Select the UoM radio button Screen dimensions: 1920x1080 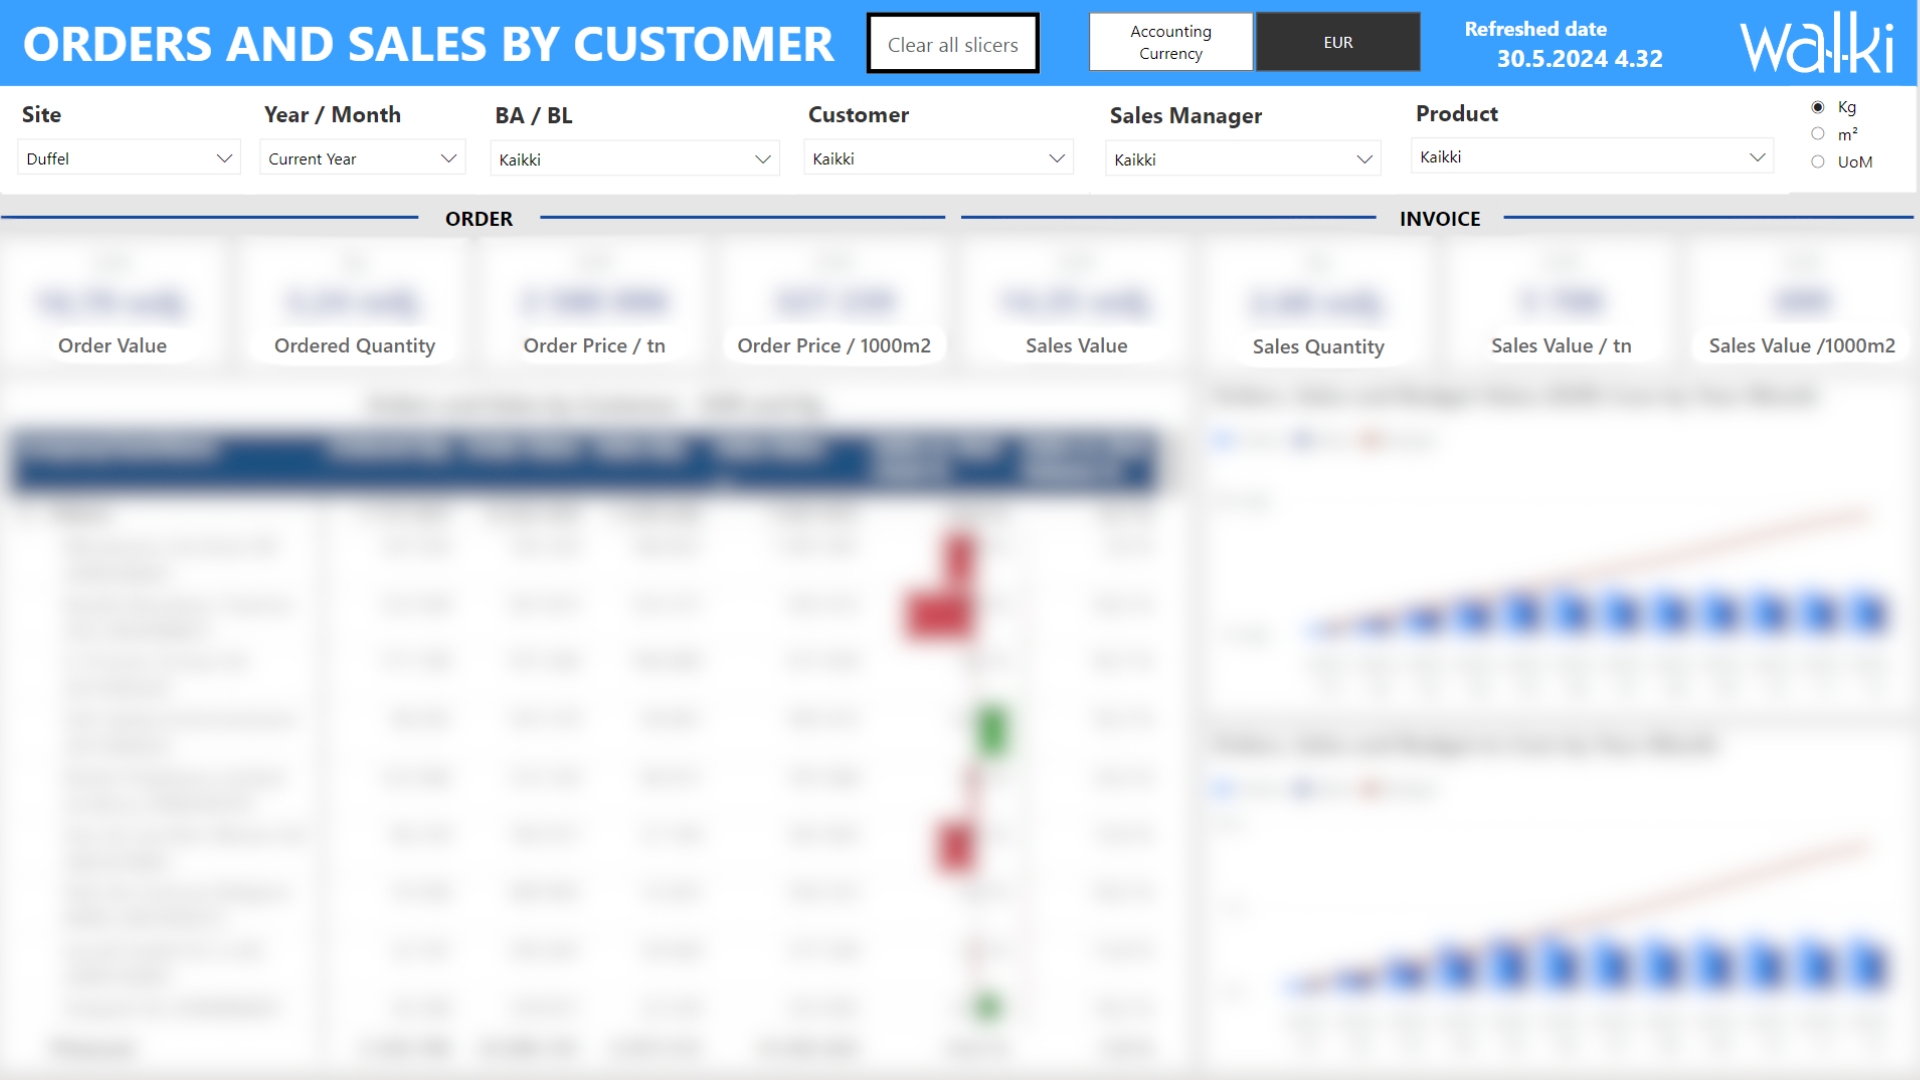1818,162
